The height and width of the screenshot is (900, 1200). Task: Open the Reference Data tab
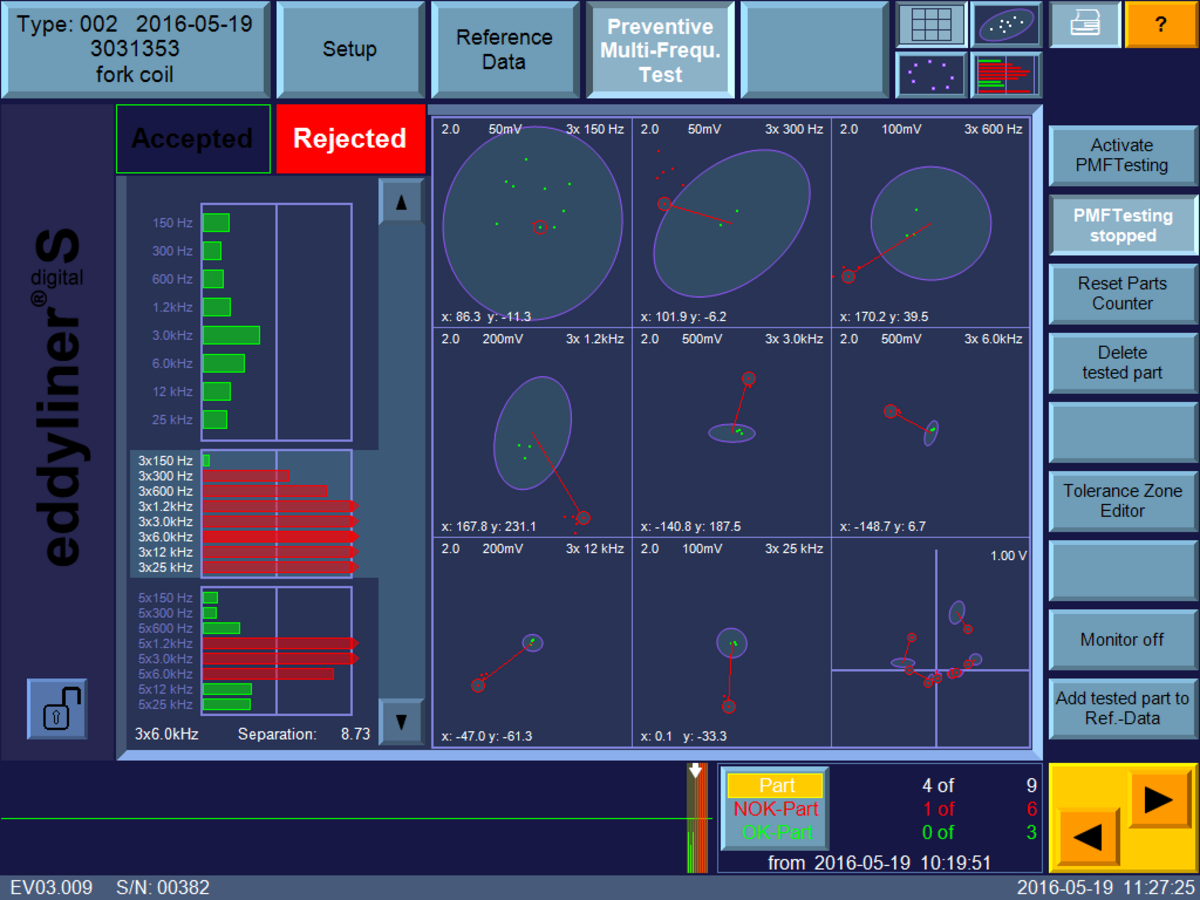tap(504, 48)
